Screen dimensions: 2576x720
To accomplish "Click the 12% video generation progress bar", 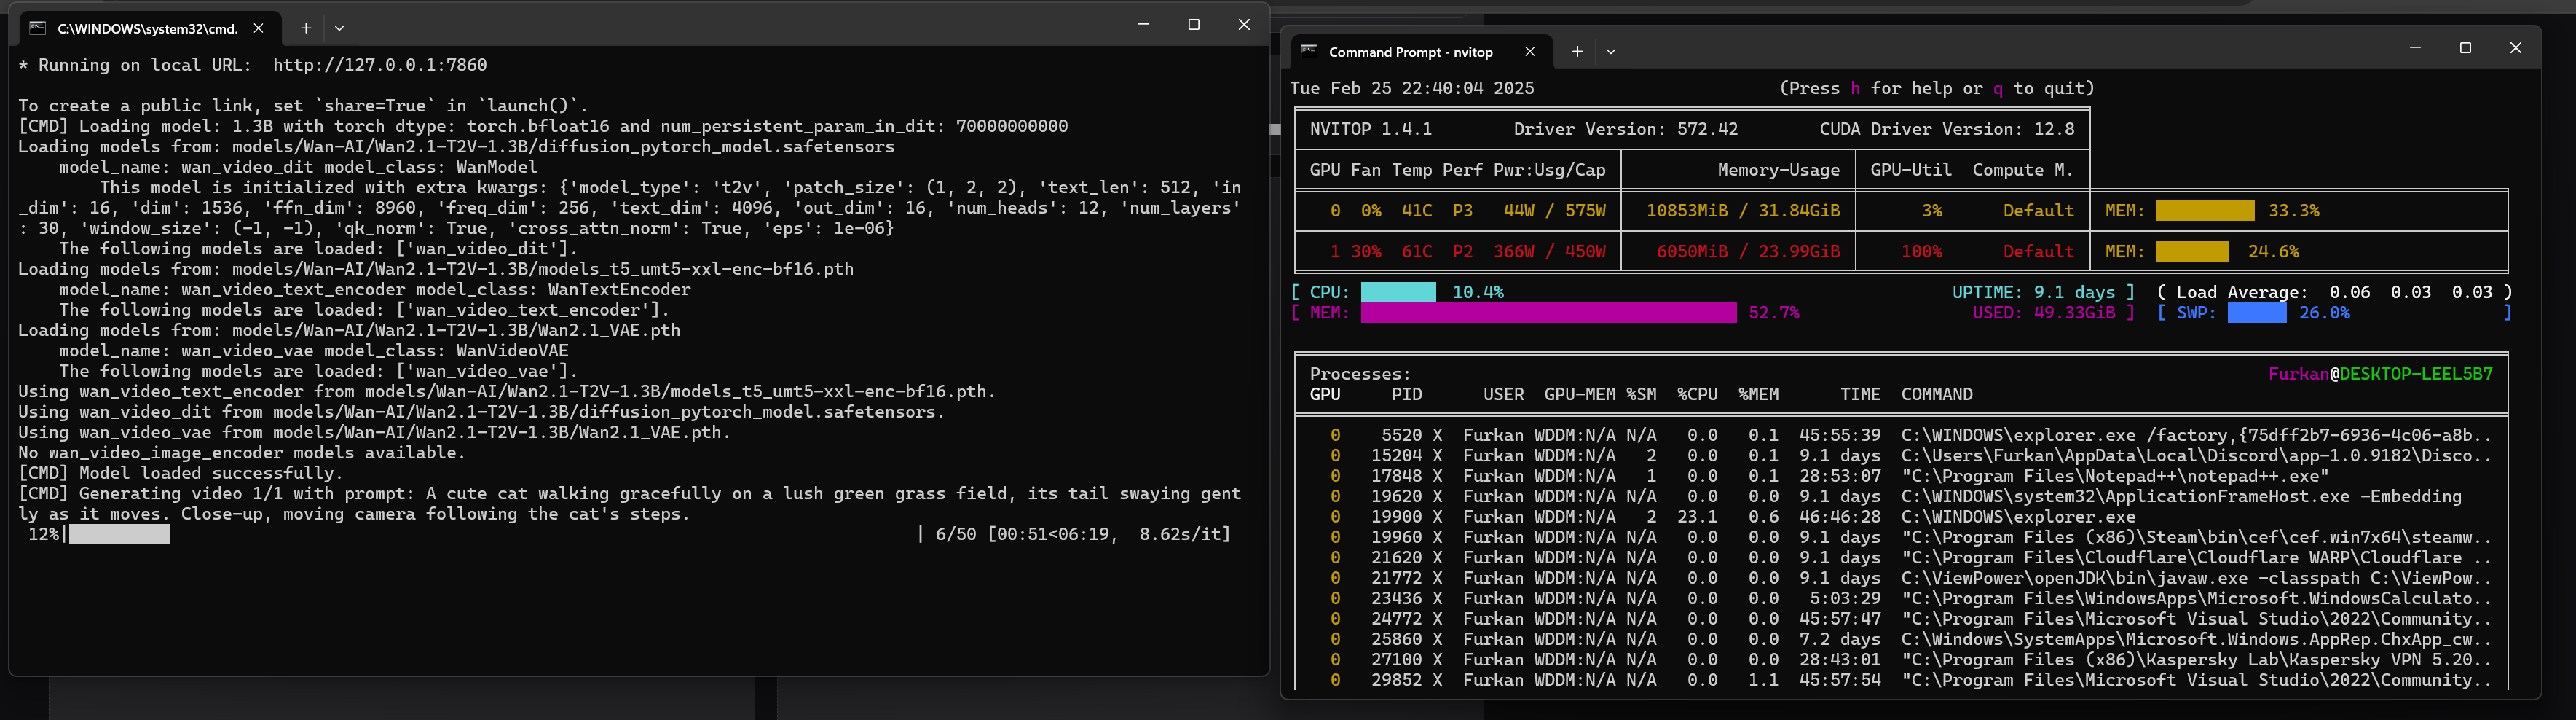I will tap(119, 534).
